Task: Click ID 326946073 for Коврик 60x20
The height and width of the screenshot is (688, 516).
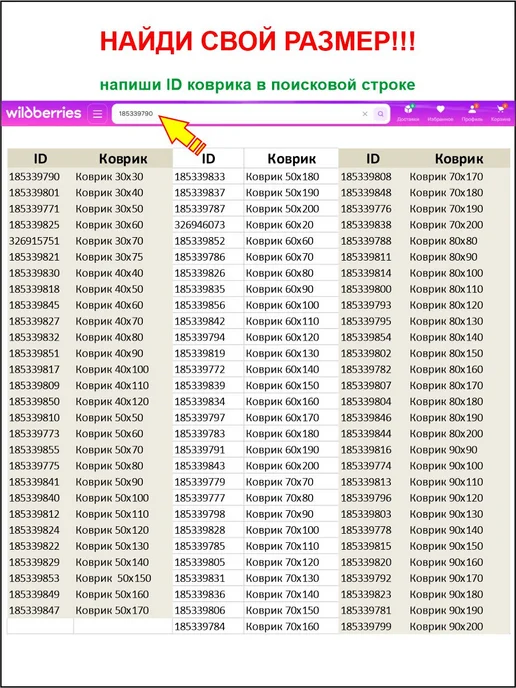Action: point(200,225)
